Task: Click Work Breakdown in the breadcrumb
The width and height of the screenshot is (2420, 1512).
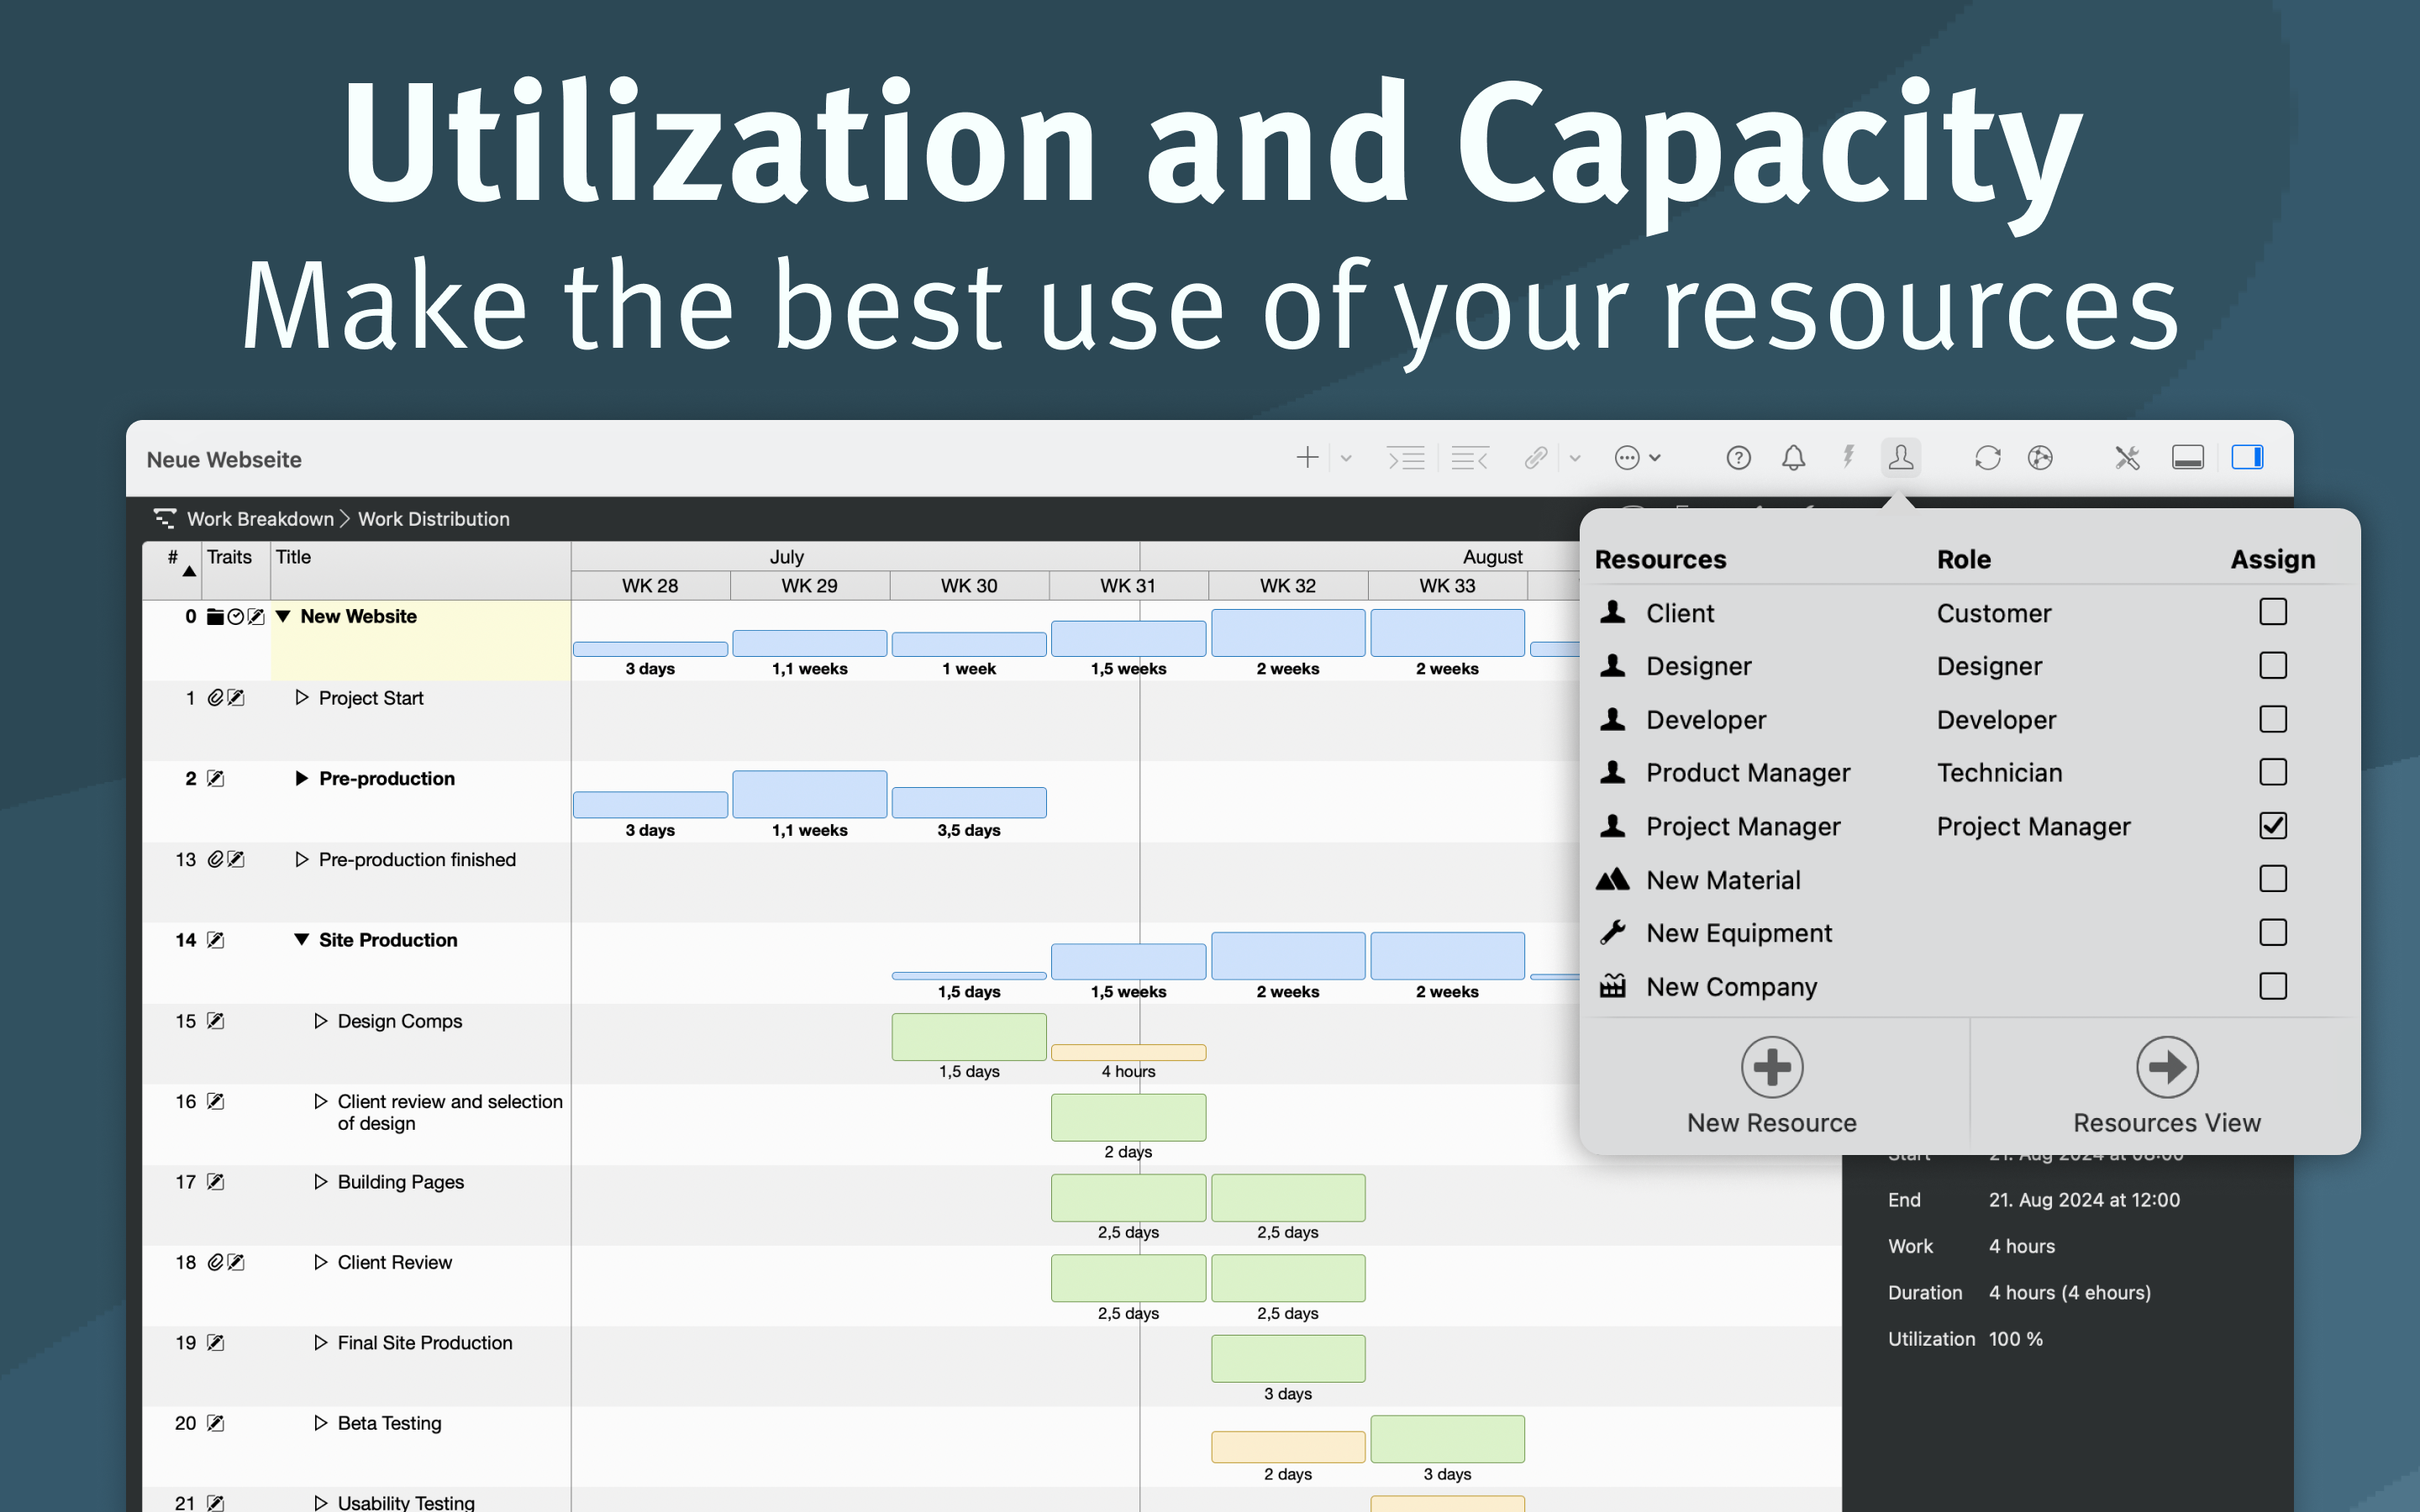Action: coord(260,519)
